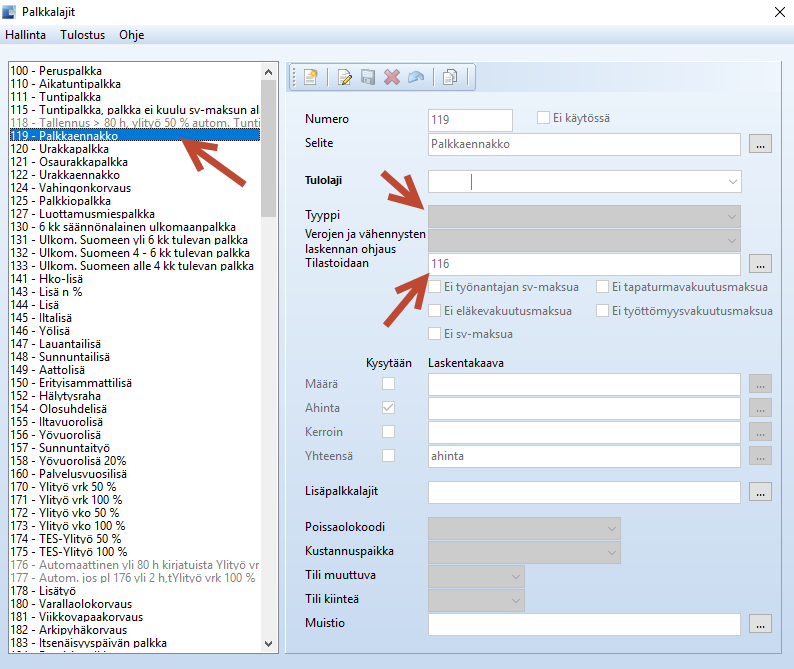Close the Palkkalajit window
Image resolution: width=794 pixels, height=669 pixels.
click(x=780, y=12)
